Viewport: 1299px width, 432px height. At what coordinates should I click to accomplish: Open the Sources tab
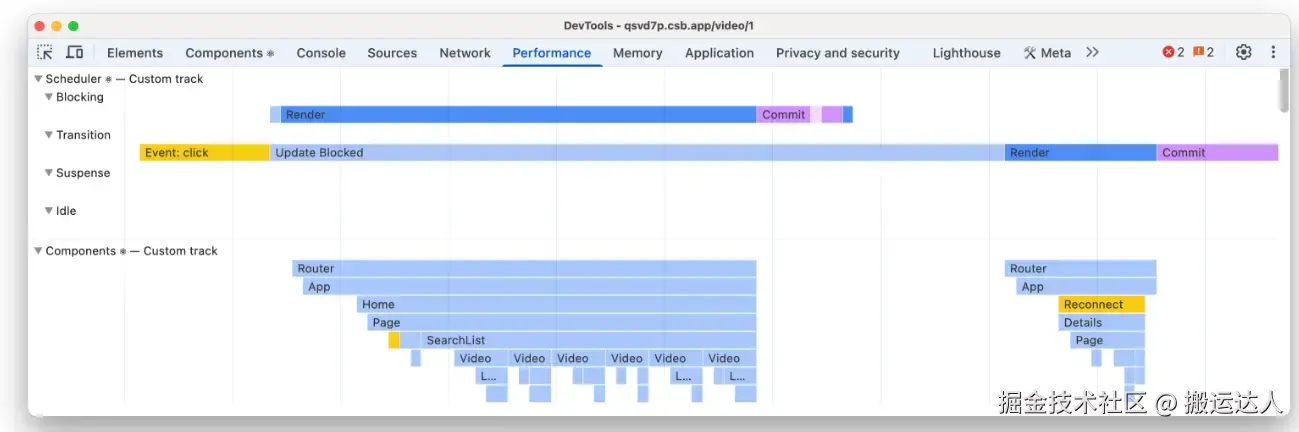[392, 53]
